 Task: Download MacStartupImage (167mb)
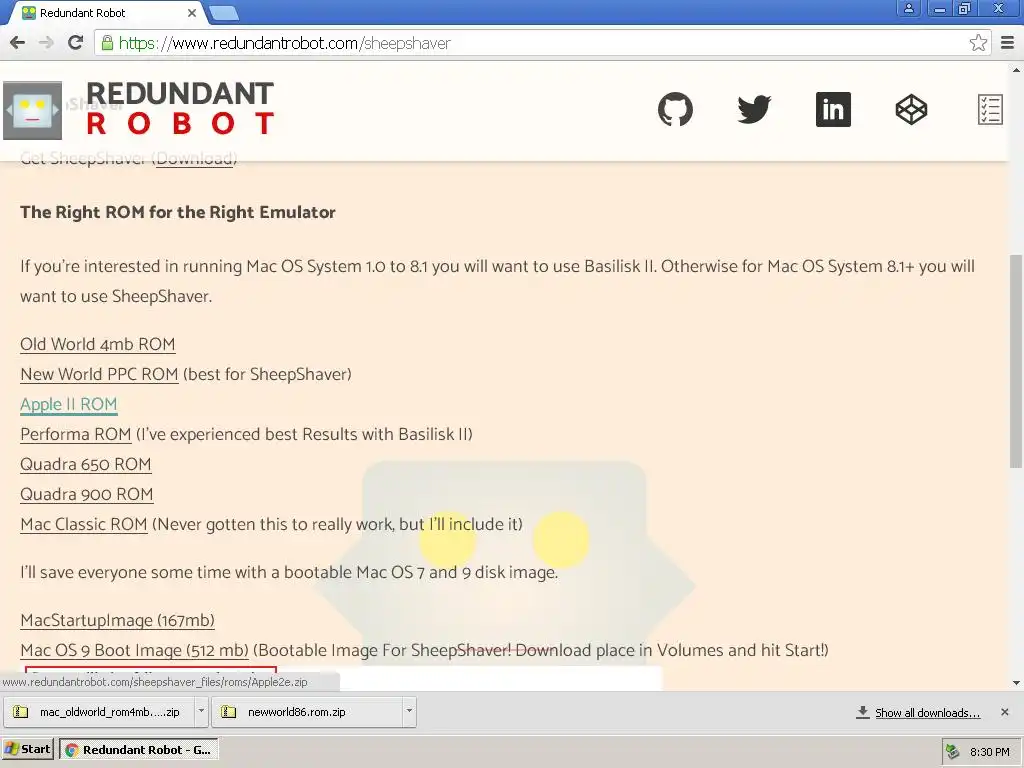tap(118, 620)
